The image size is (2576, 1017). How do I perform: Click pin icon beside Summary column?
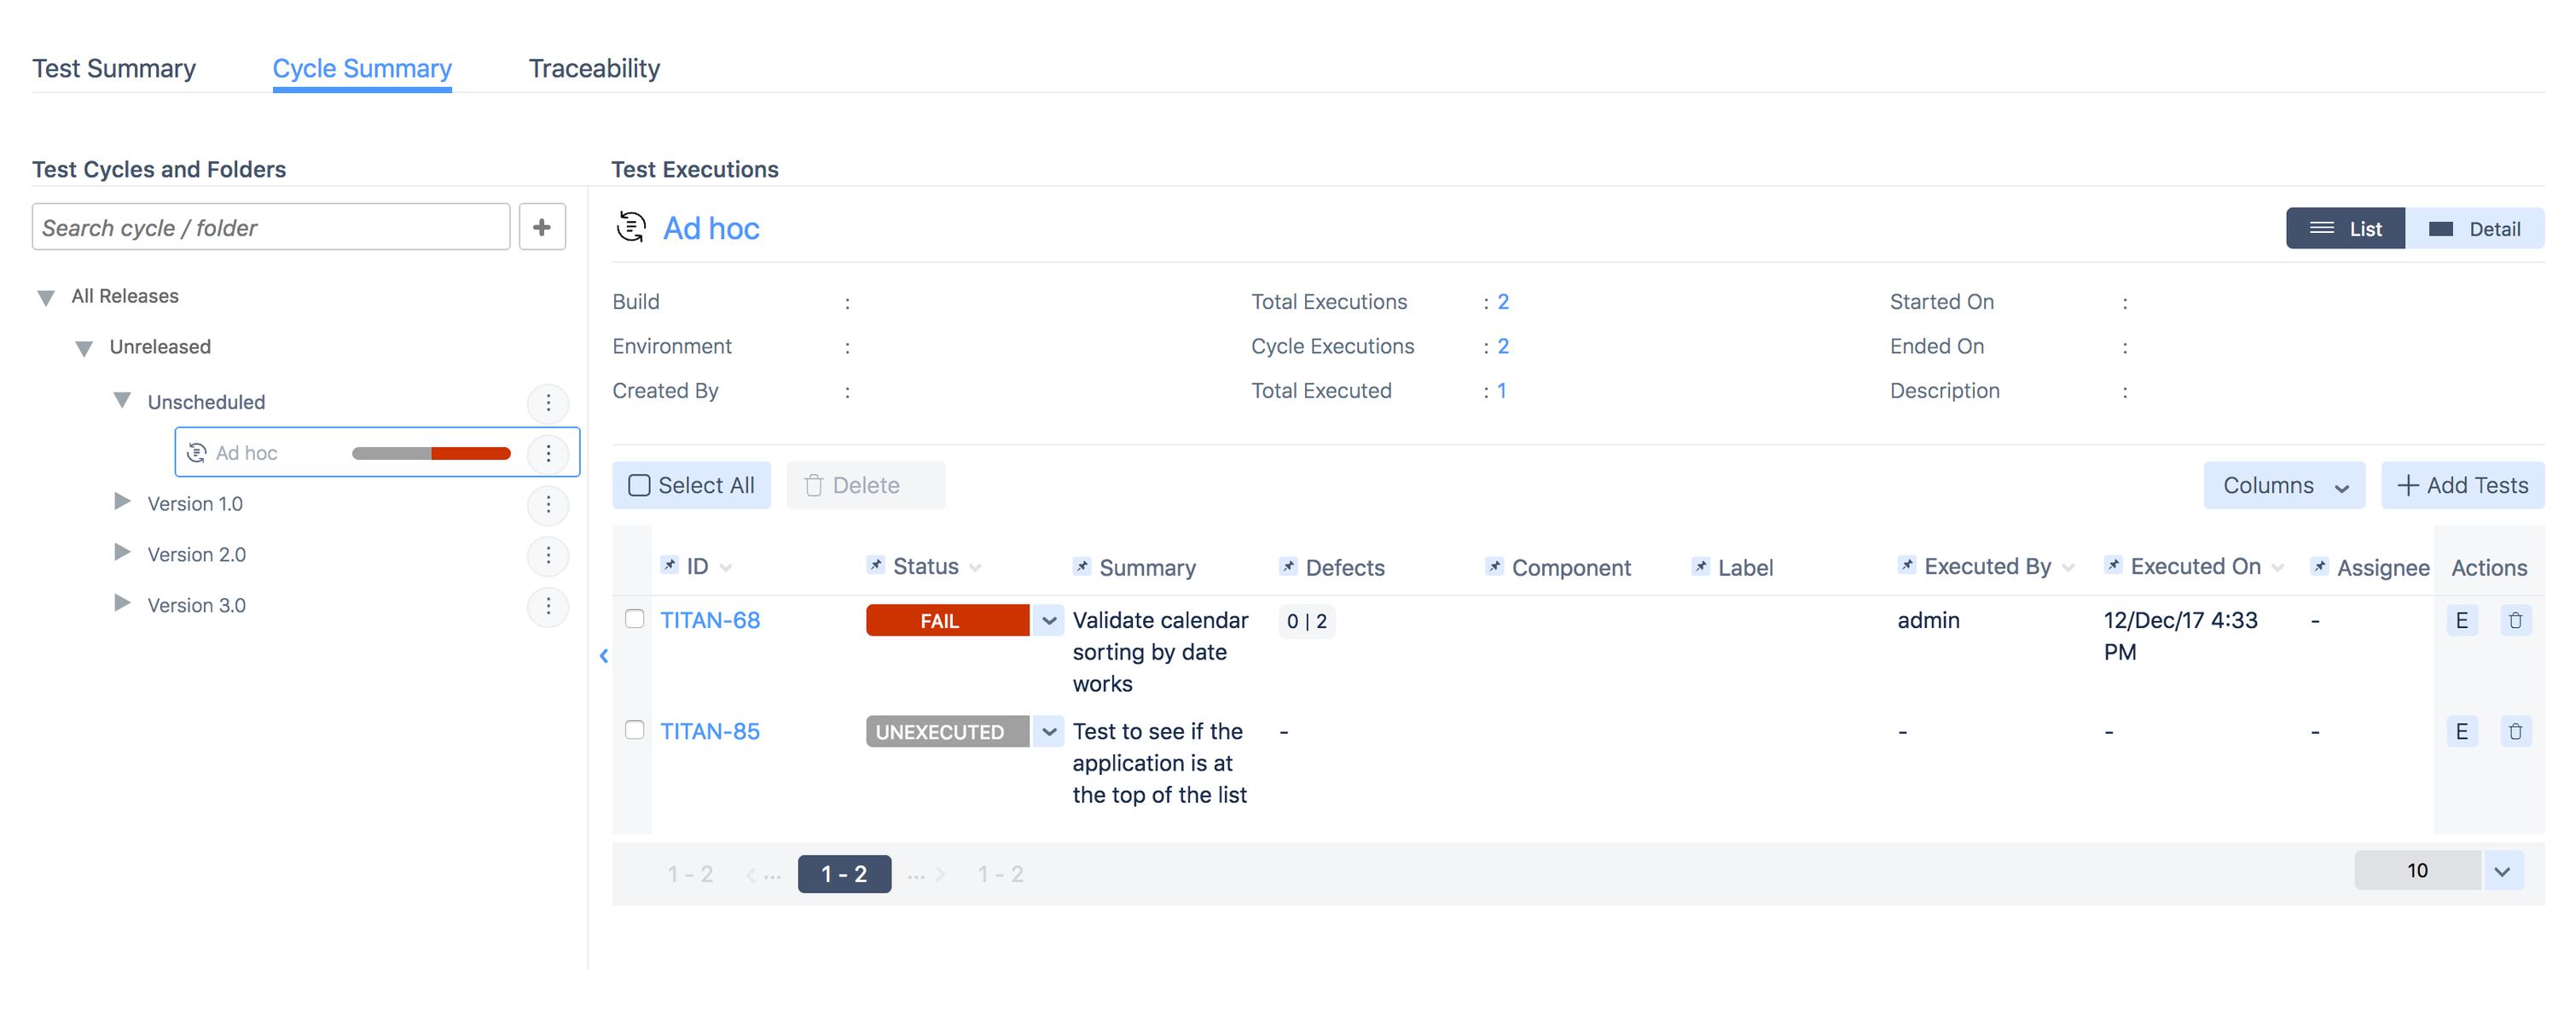click(x=1081, y=567)
